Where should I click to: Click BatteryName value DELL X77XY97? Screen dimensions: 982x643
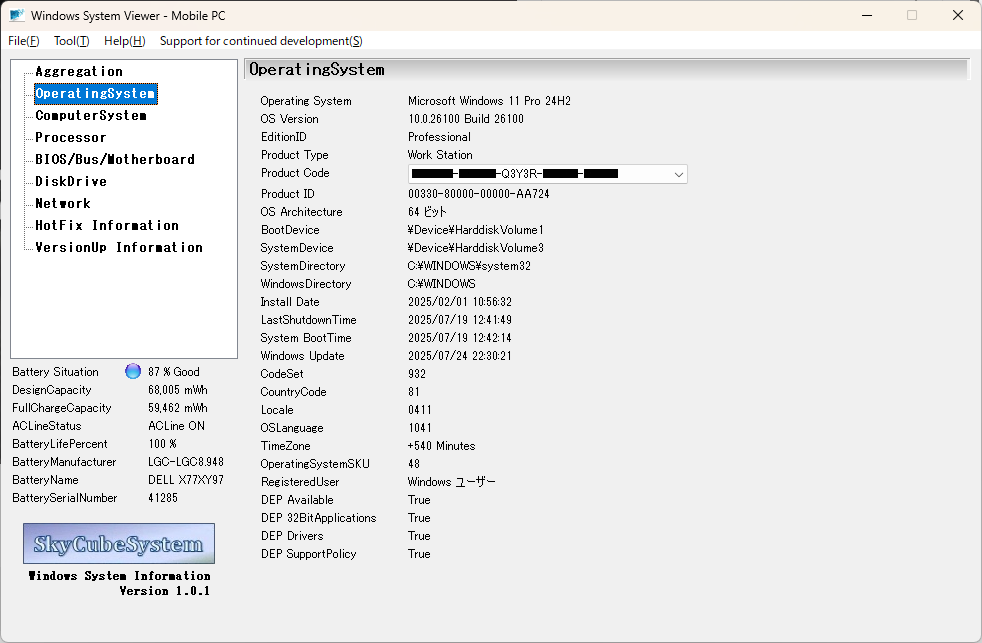click(185, 480)
